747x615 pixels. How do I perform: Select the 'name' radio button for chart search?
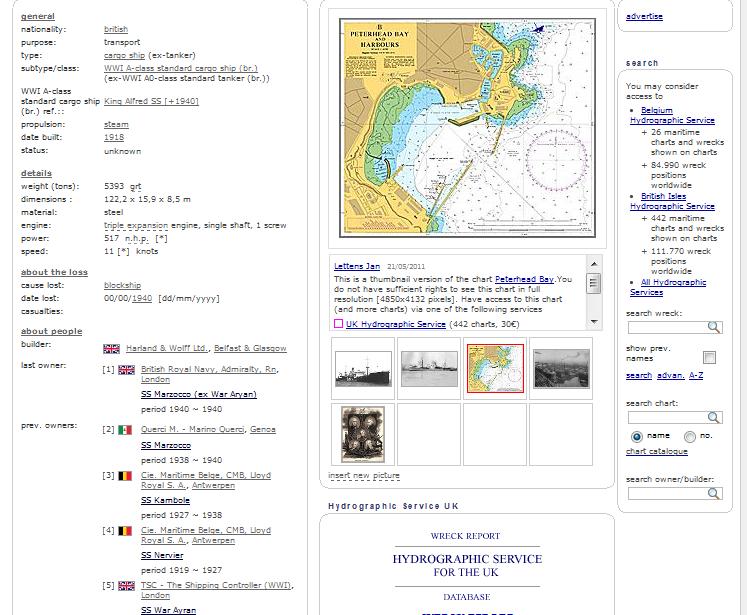[636, 436]
